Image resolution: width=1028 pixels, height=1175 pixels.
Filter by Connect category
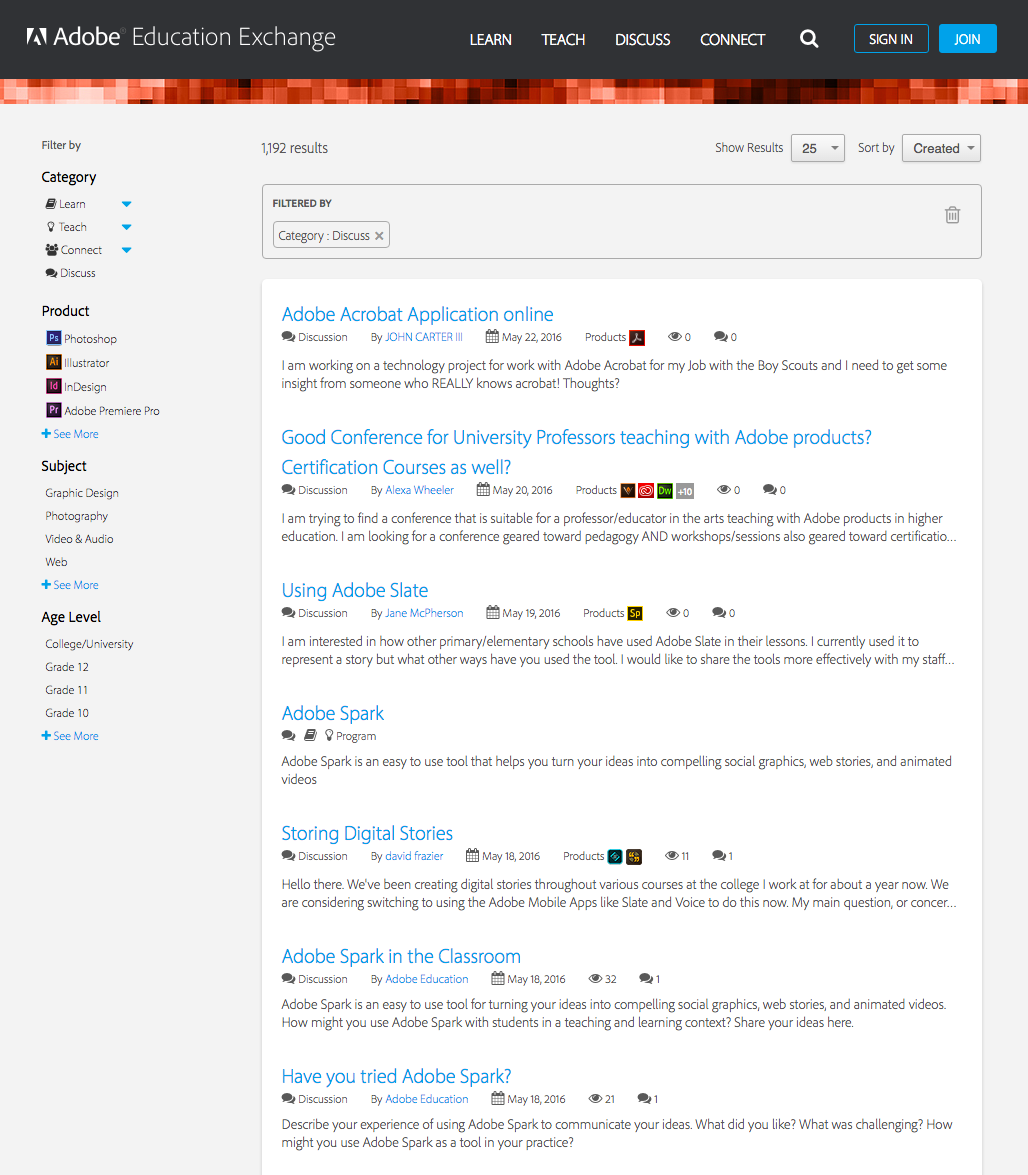(x=73, y=250)
